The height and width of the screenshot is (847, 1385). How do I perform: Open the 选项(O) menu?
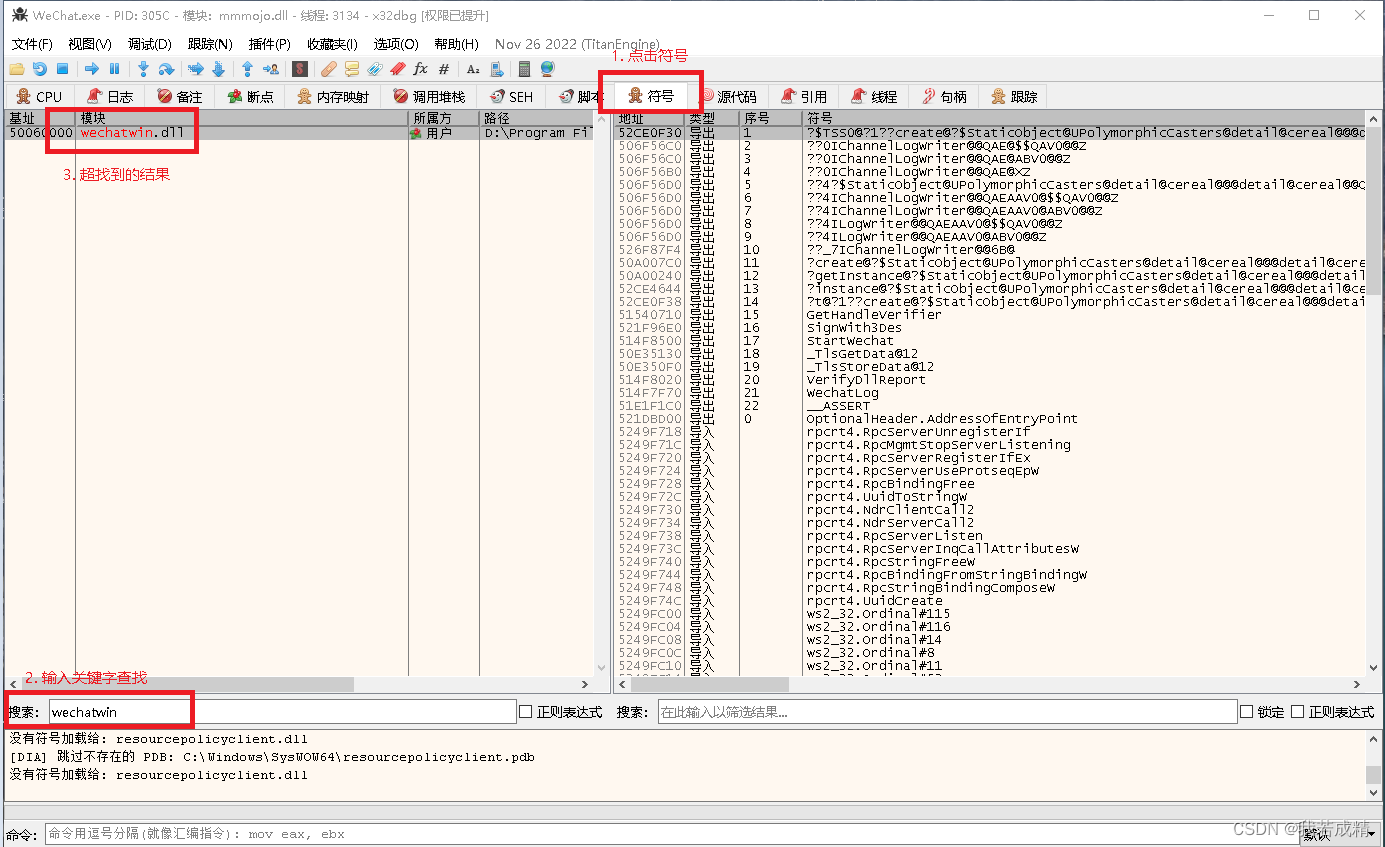[396, 44]
